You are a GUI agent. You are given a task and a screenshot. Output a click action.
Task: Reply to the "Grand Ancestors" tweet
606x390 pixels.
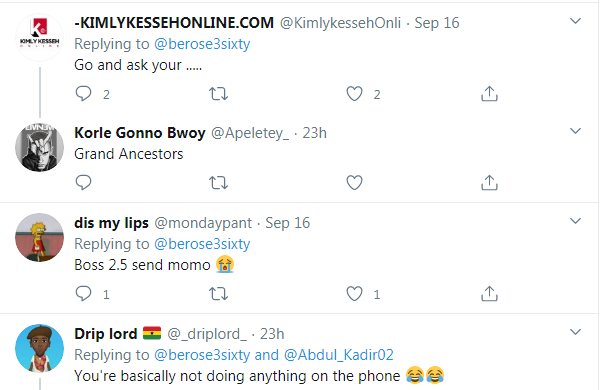(x=83, y=182)
